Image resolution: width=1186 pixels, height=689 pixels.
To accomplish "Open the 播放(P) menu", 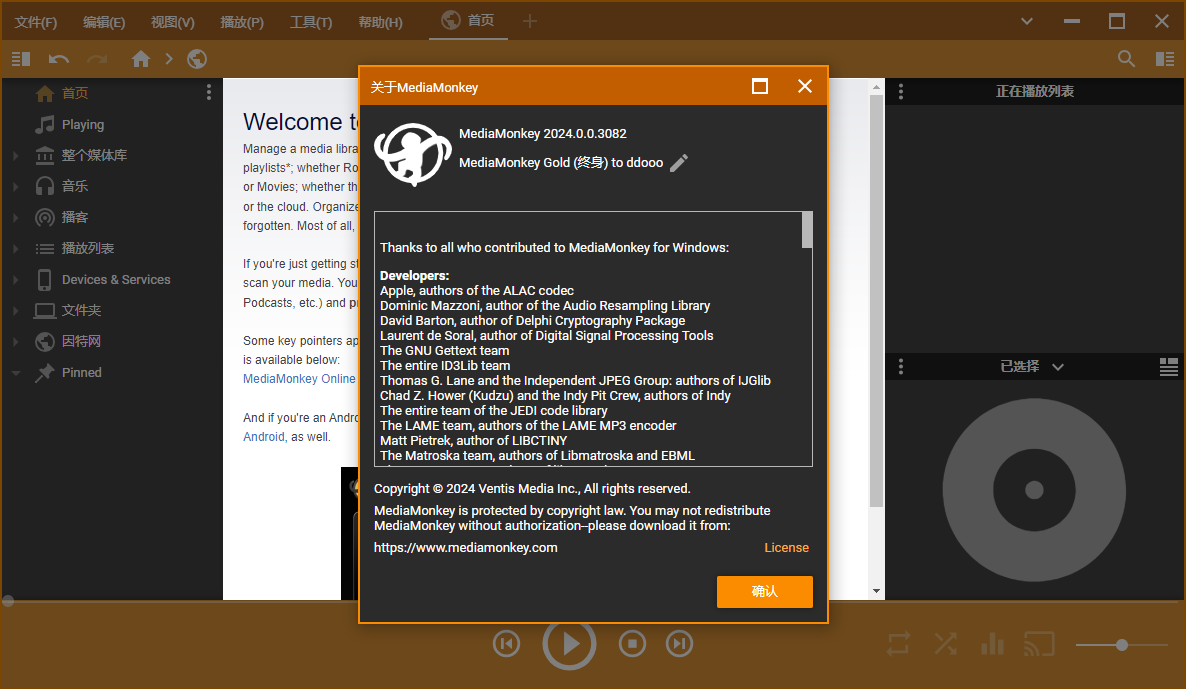I will (242, 22).
